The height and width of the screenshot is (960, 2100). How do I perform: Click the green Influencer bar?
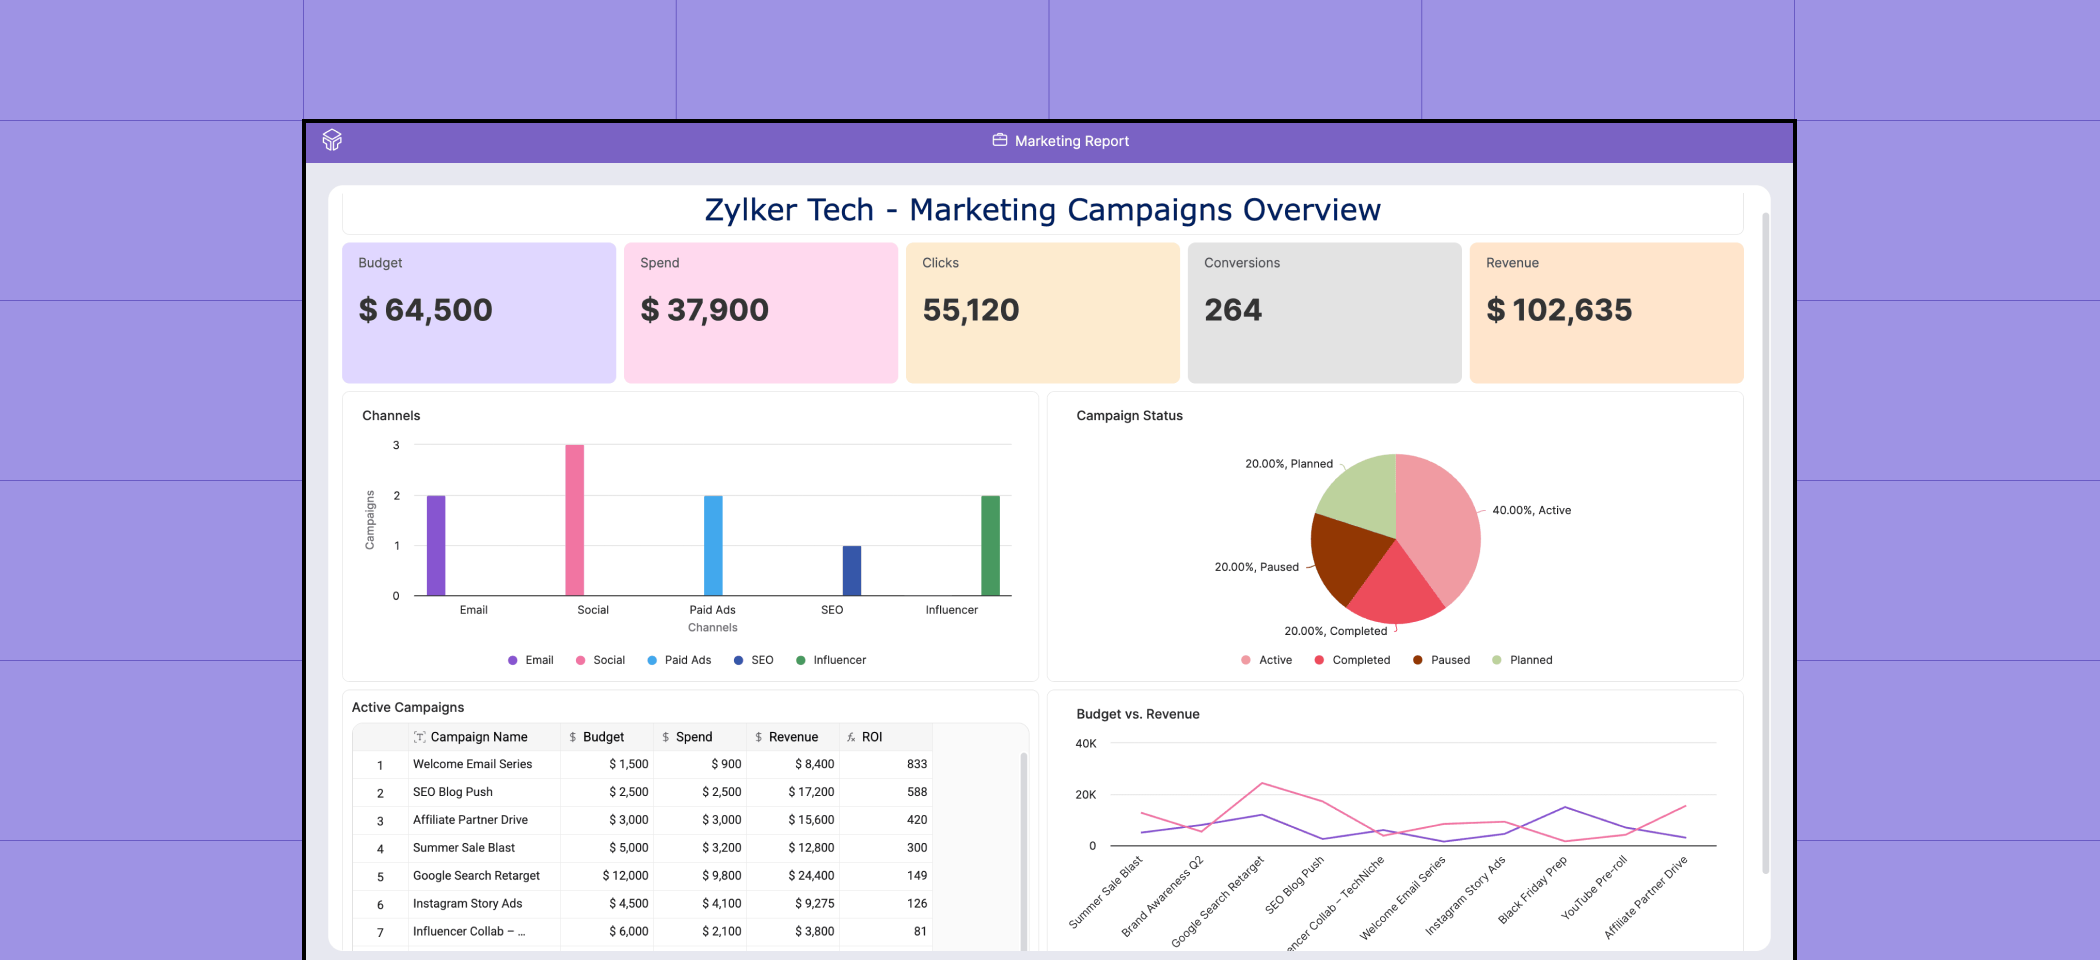(x=990, y=546)
